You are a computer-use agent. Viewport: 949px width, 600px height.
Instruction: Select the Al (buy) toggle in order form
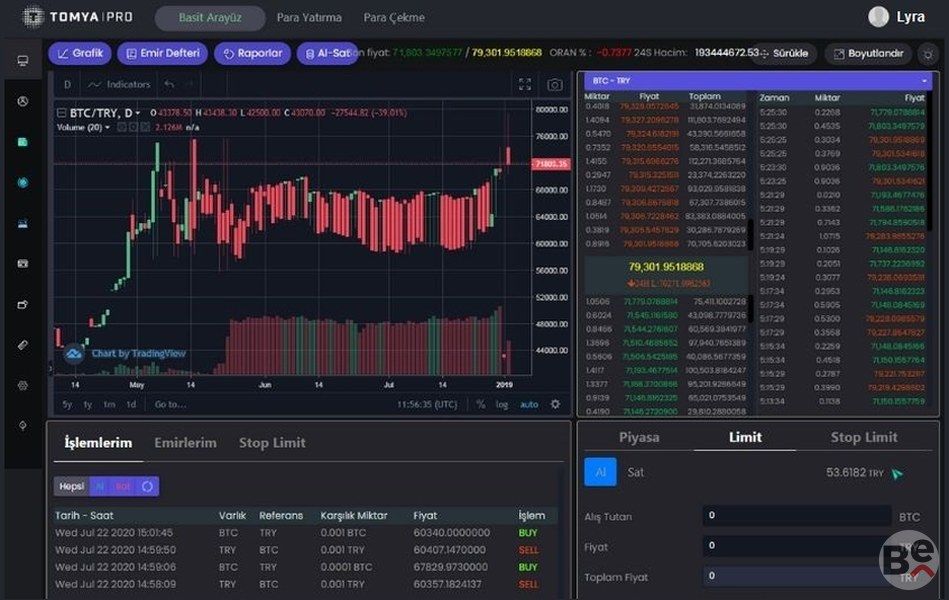click(600, 472)
